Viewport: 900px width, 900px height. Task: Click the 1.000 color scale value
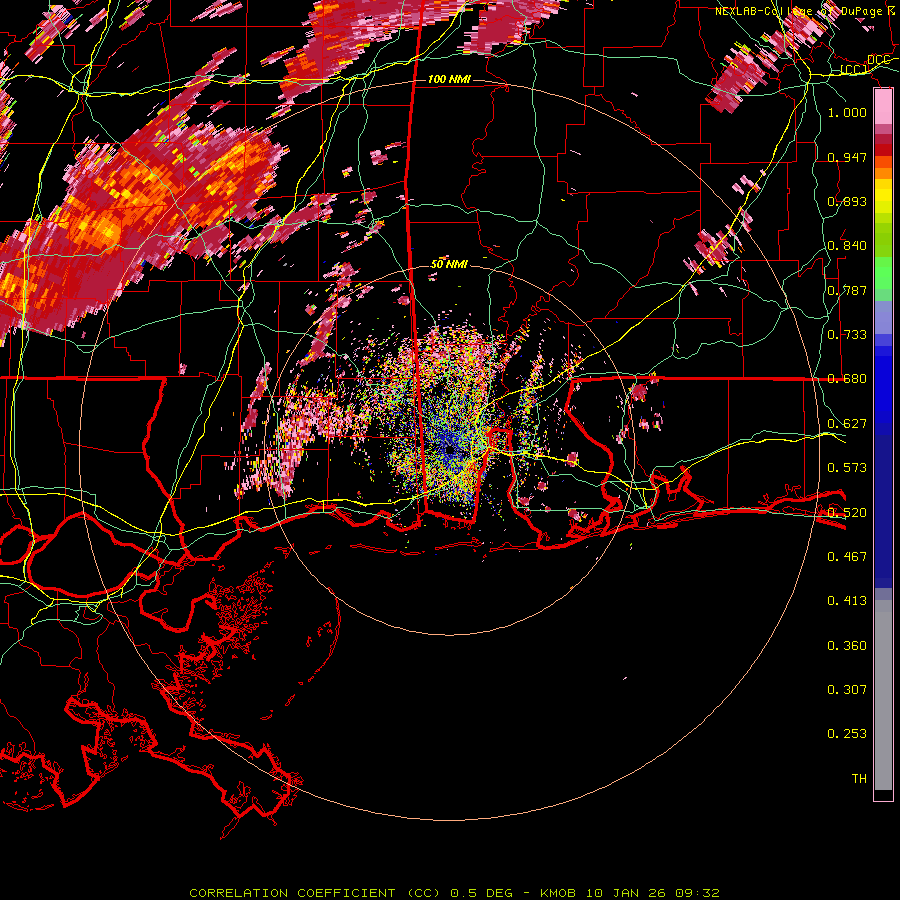pos(847,112)
